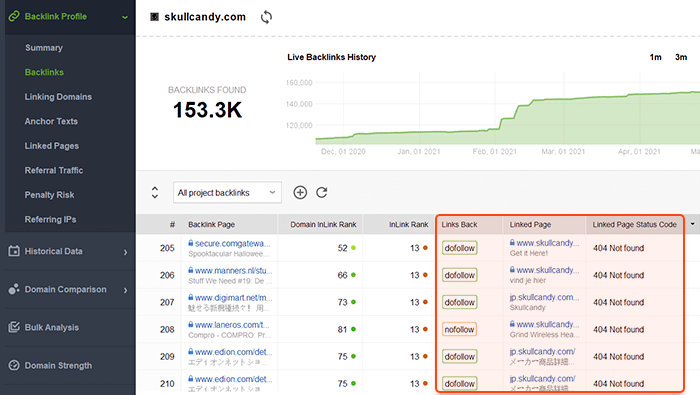This screenshot has height=395, width=700.
Task: Open www.edion.com/det... link in row 210
Action: [x=233, y=379]
